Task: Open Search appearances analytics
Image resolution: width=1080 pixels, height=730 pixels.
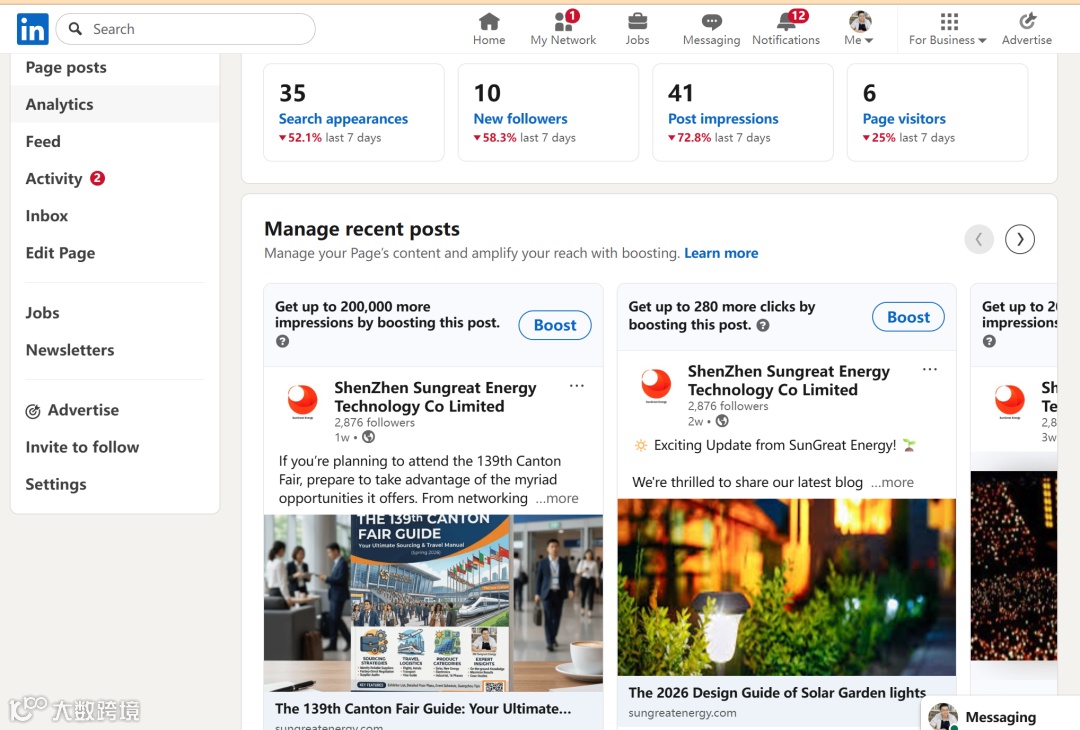Action: pos(343,118)
